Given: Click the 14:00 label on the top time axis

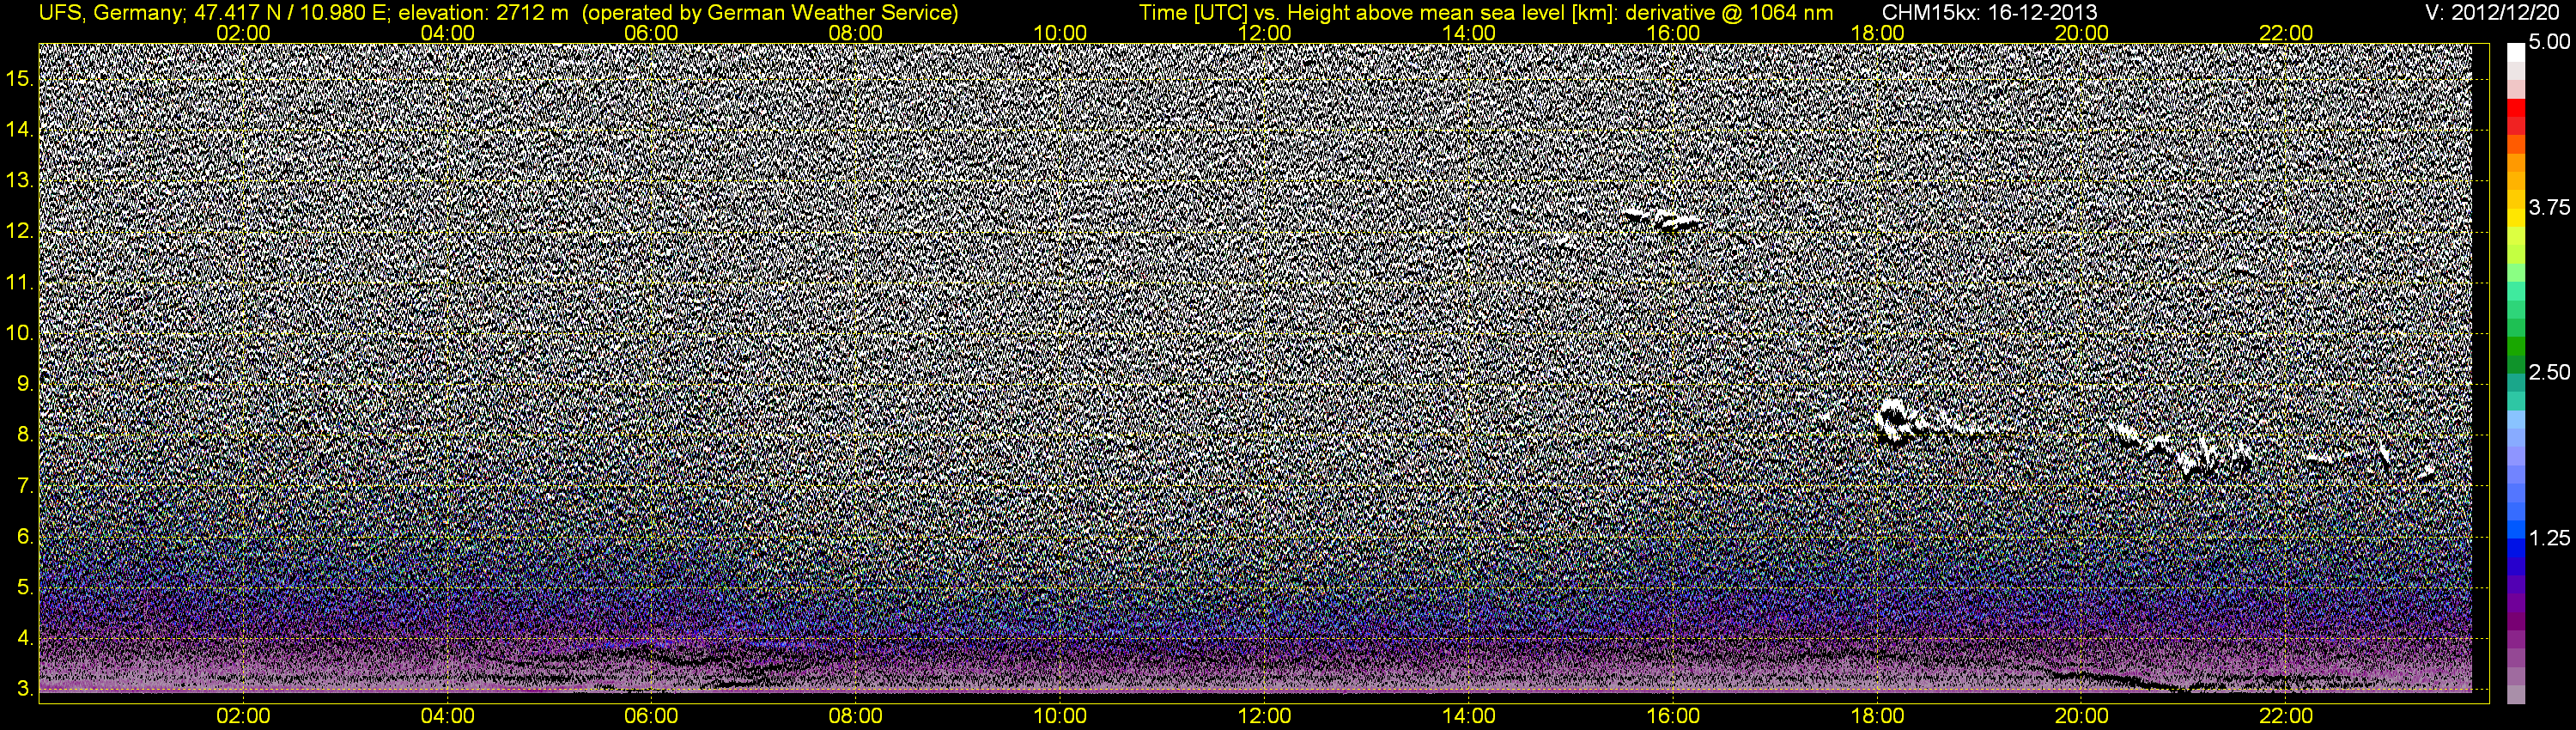Looking at the screenshot, I should click(x=1469, y=33).
